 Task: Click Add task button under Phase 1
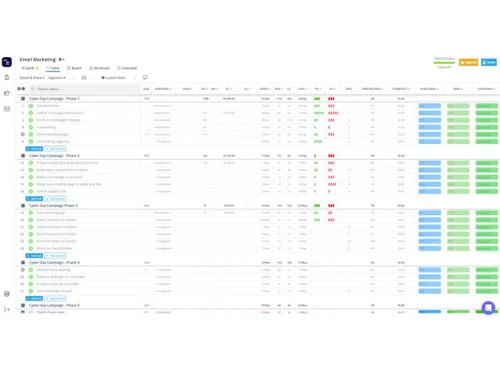tap(34, 149)
